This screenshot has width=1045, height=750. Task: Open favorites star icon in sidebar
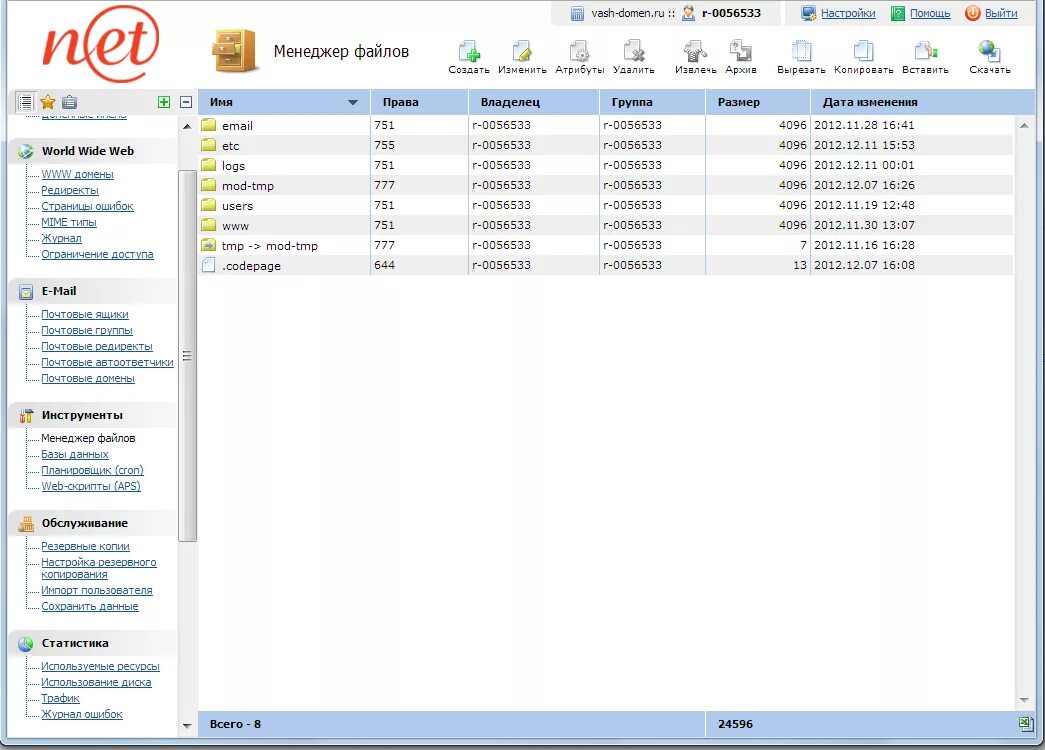(x=47, y=102)
